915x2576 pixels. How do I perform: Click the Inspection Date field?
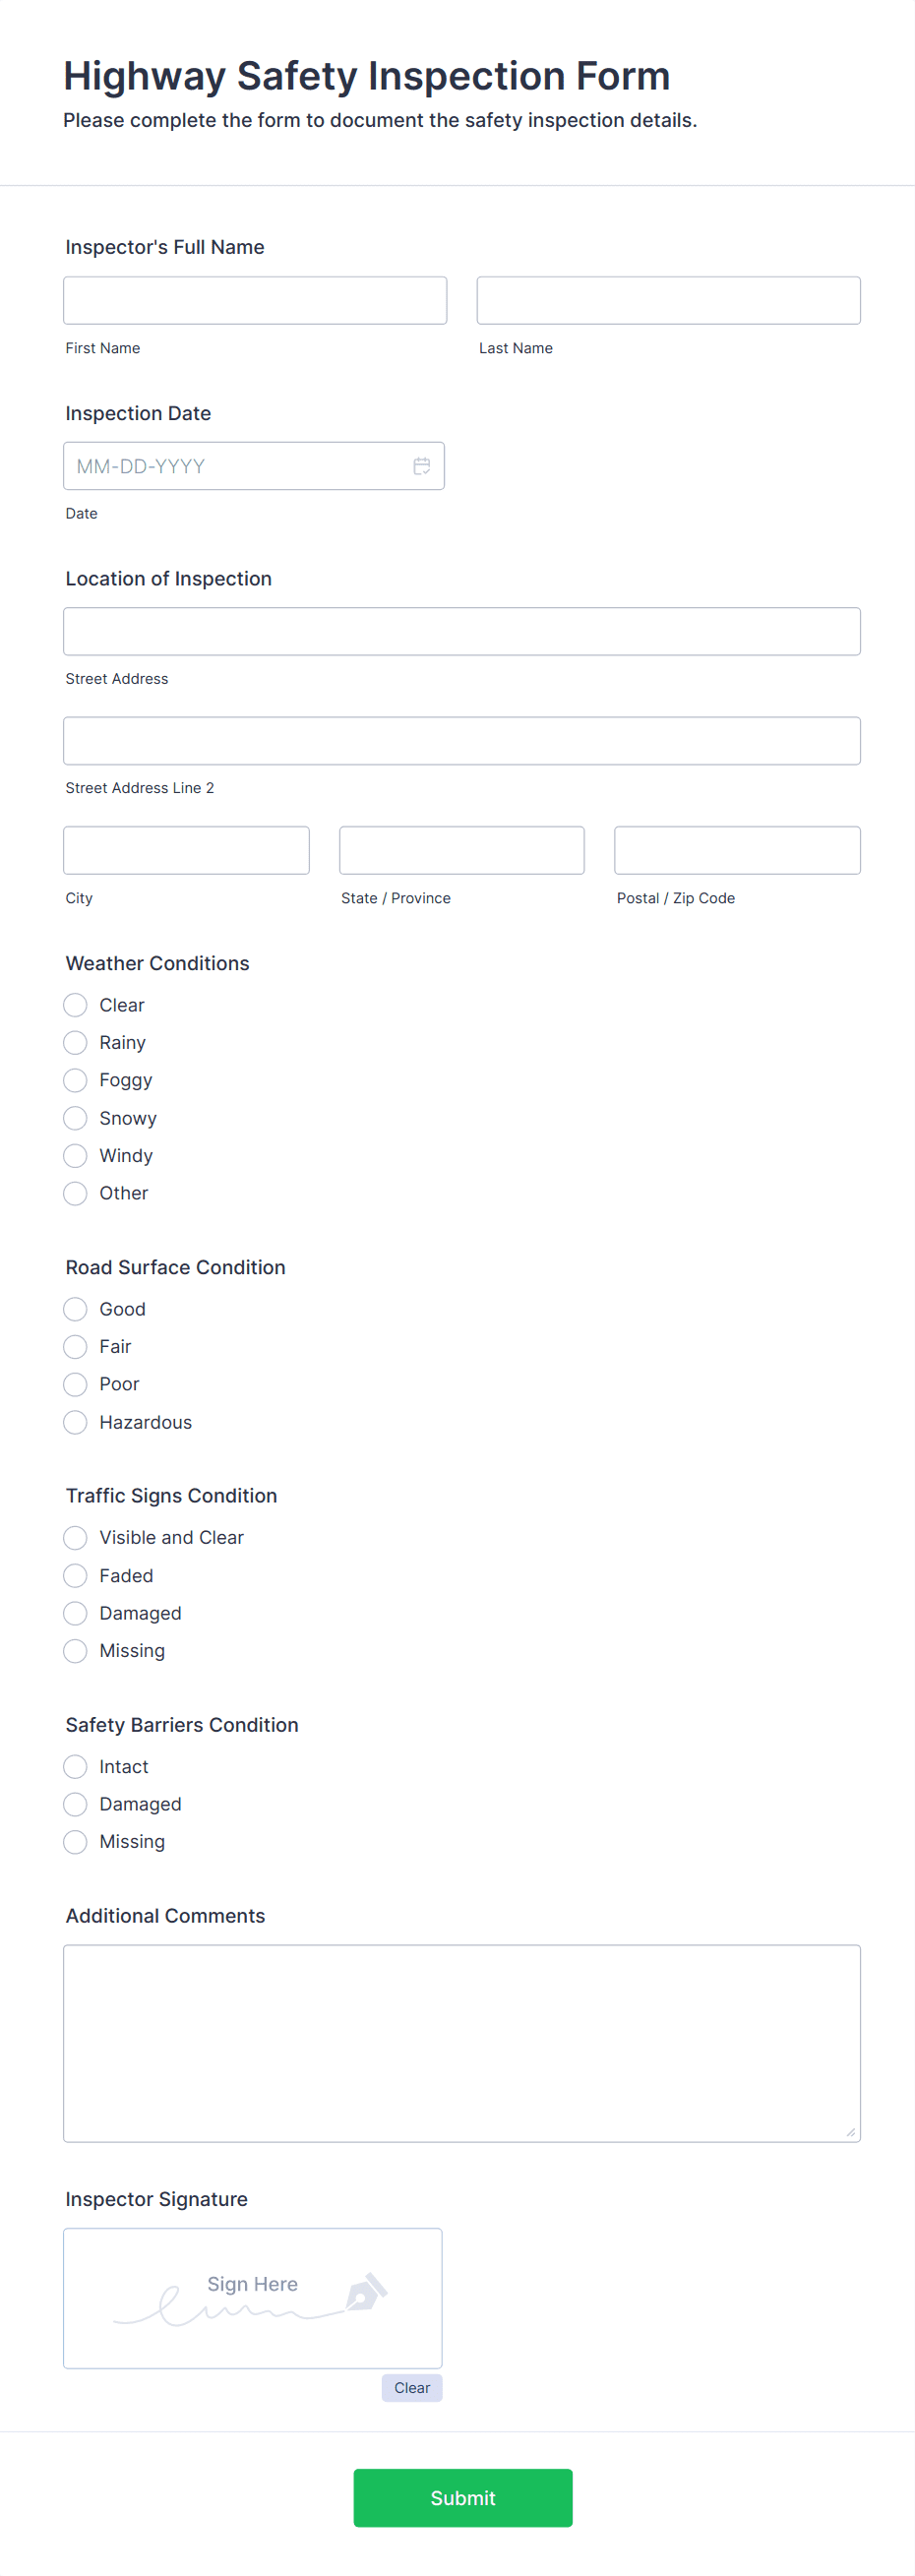coord(240,466)
